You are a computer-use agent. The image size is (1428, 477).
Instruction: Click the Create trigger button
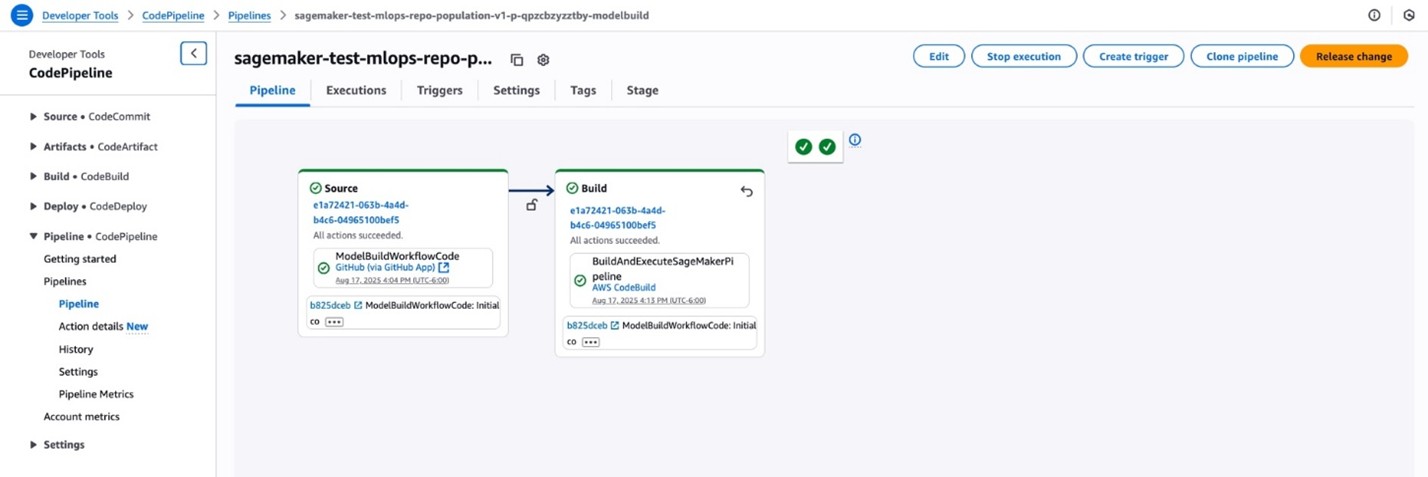coord(1134,56)
